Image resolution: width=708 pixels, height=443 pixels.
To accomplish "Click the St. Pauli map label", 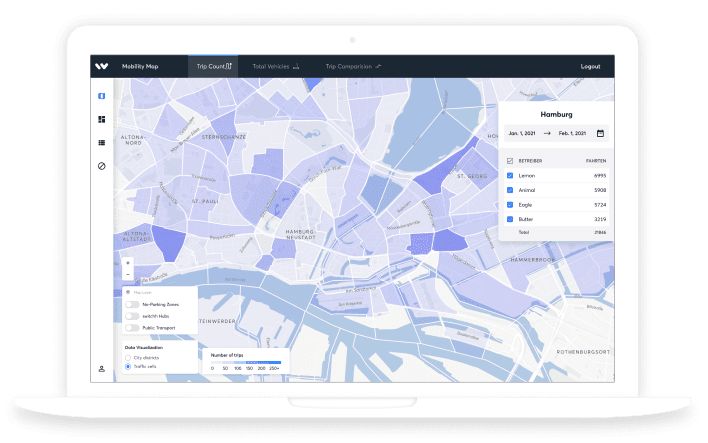I will pos(205,201).
